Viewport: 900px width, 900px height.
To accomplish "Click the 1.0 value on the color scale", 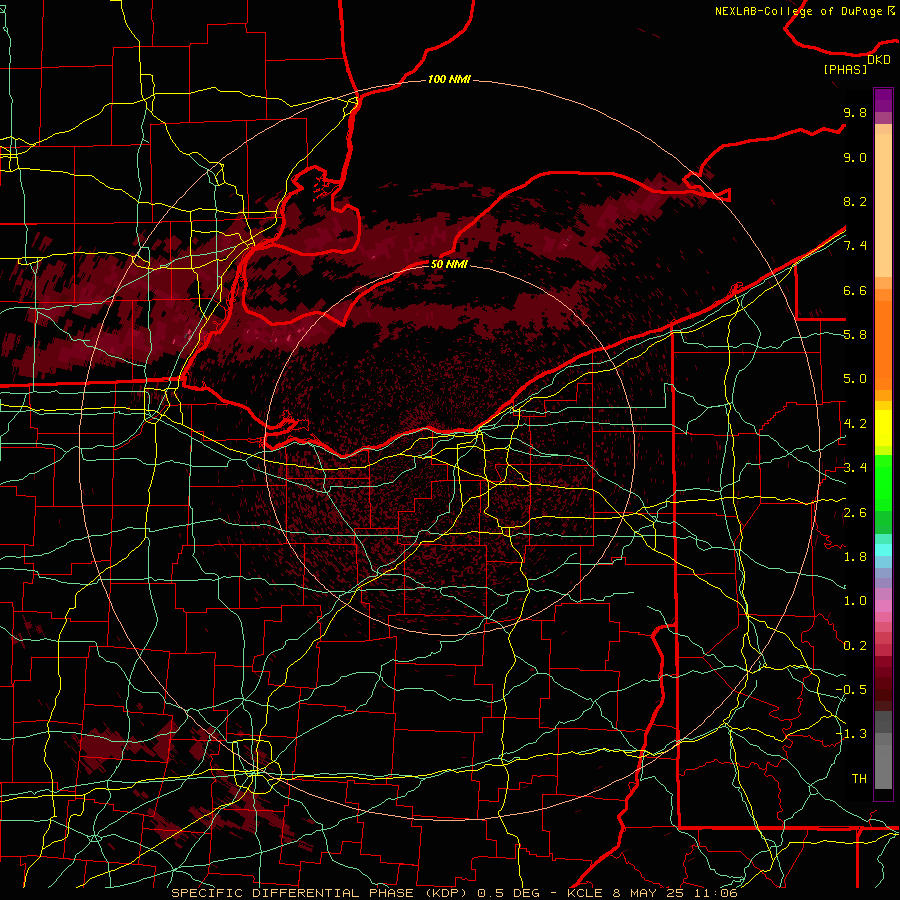I will pos(855,601).
